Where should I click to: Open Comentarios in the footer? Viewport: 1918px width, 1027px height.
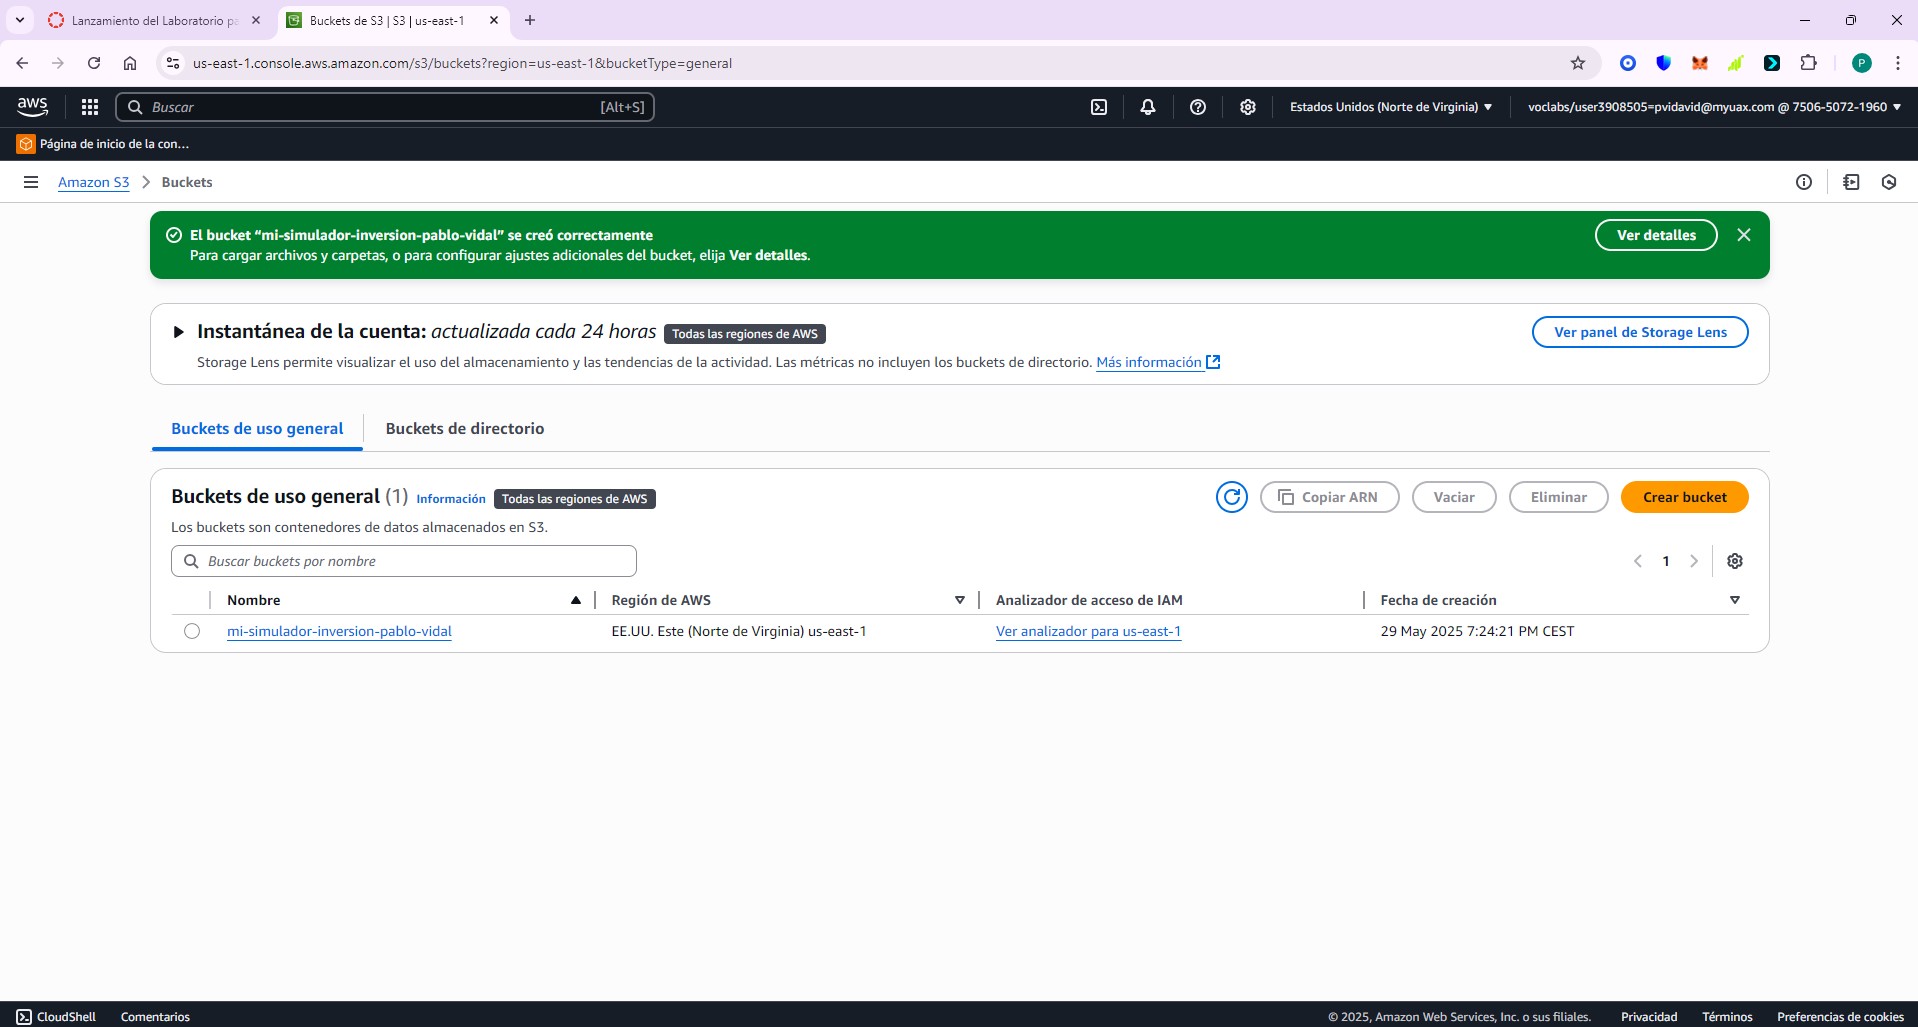coord(155,1016)
